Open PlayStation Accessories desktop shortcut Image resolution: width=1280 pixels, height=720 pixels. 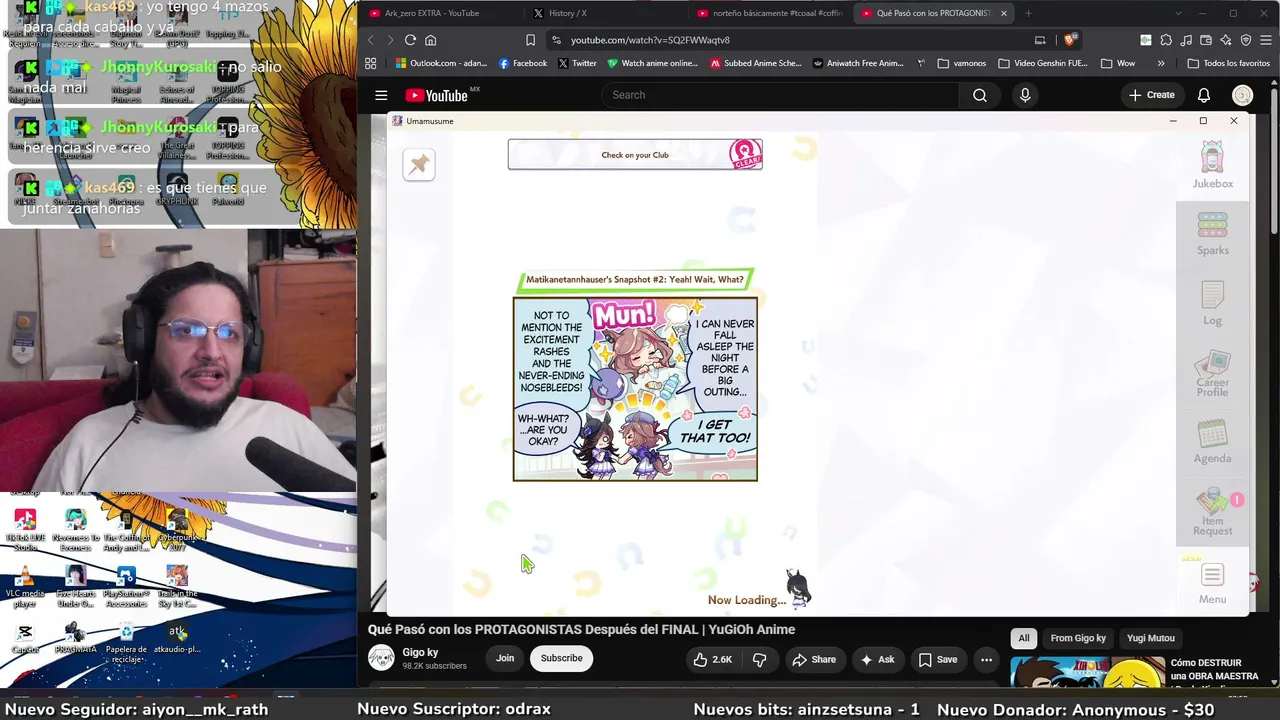(126, 586)
